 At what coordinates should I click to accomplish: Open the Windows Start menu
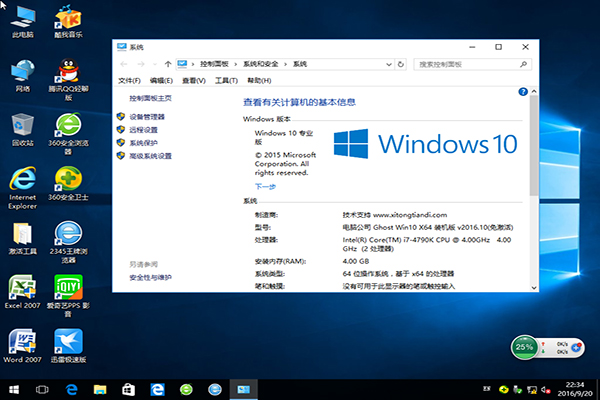[x=14, y=390]
